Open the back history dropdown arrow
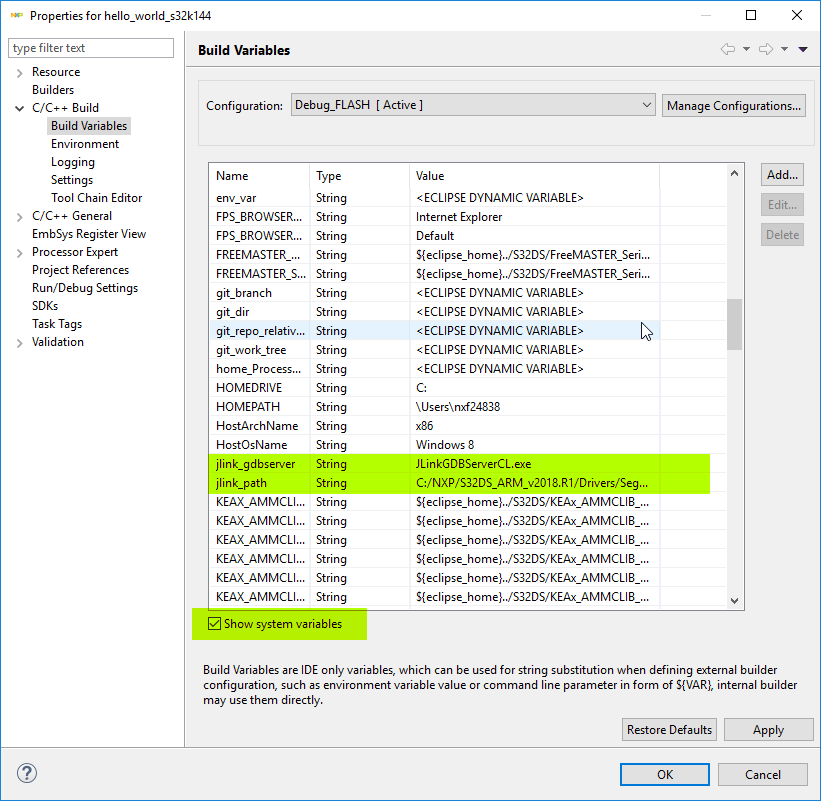 (746, 49)
